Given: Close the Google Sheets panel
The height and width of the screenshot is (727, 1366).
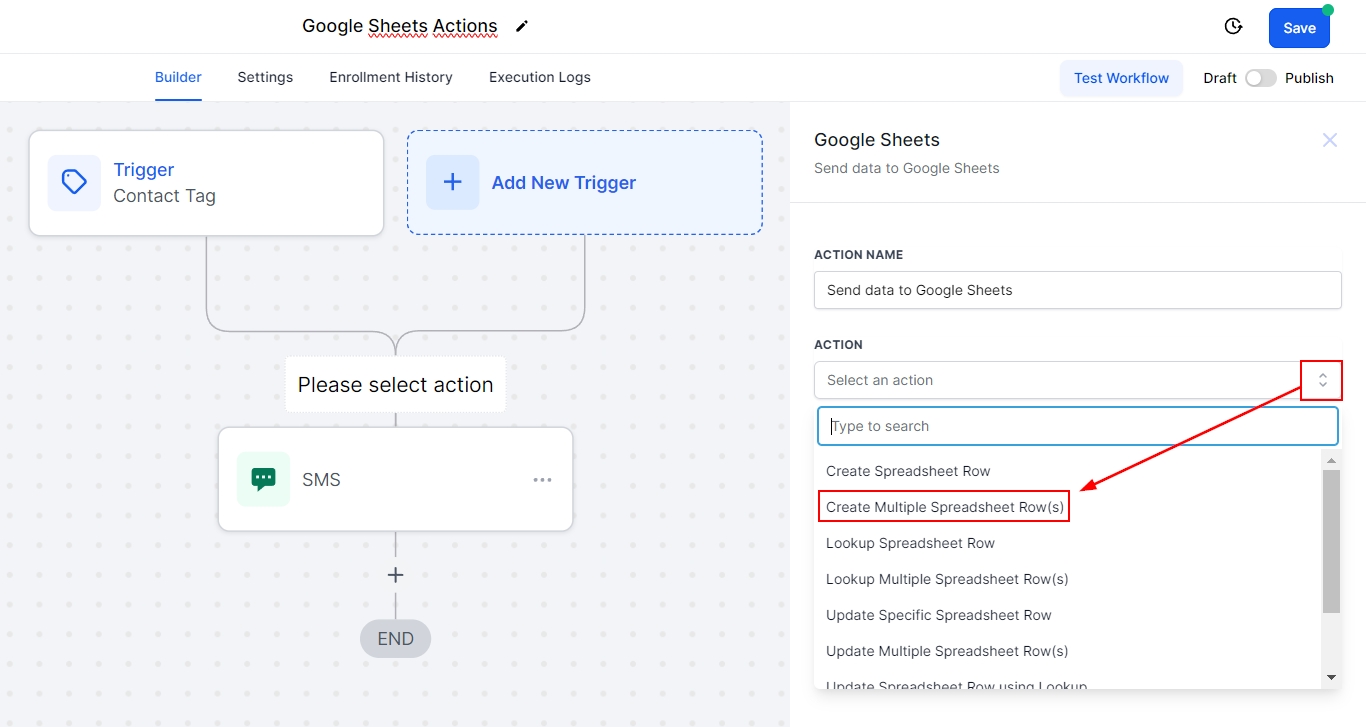Looking at the screenshot, I should click(x=1329, y=141).
